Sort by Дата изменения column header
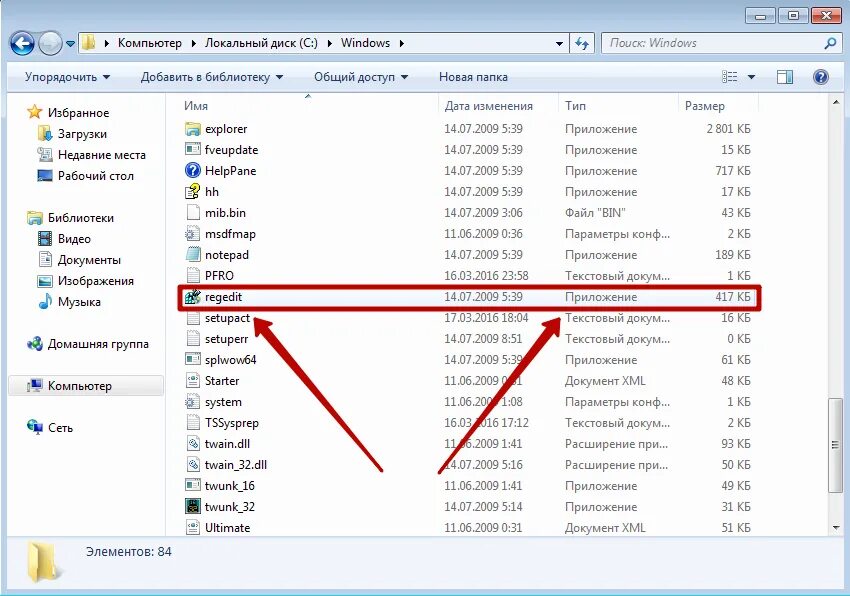This screenshot has height=596, width=850. tap(488, 106)
